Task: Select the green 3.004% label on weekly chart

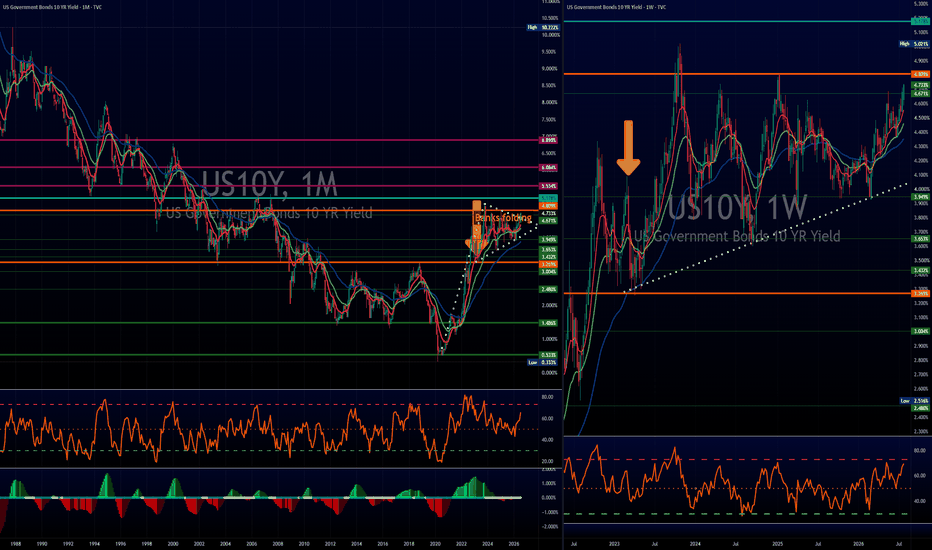Action: 921,331
